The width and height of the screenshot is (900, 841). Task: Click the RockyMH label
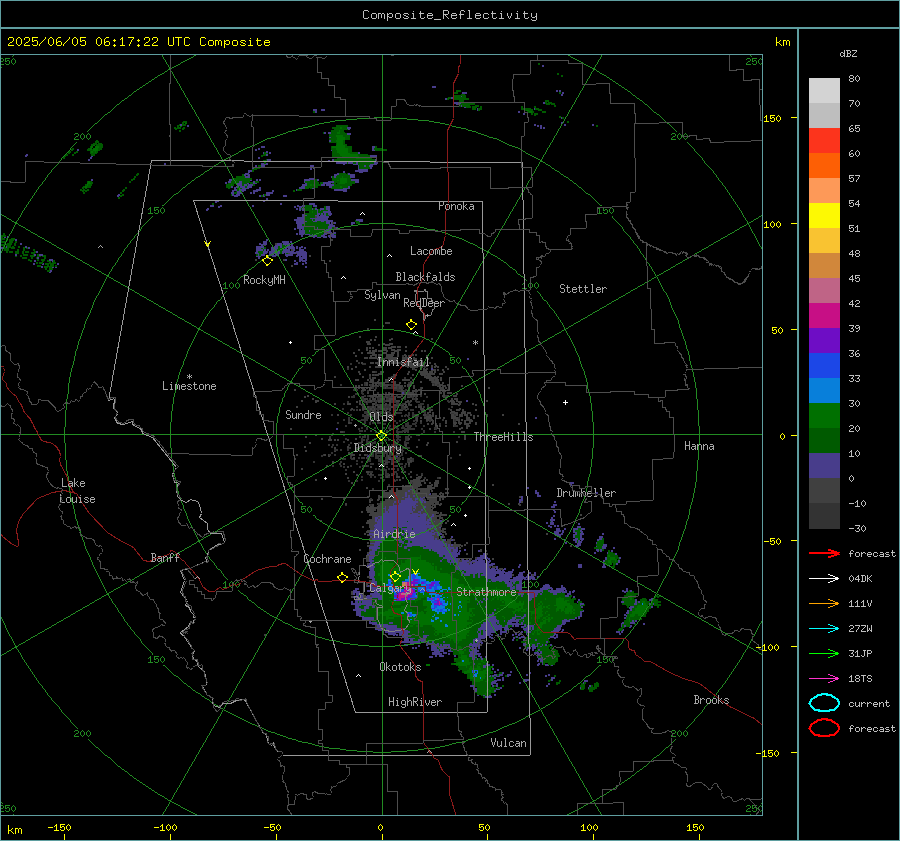pyautogui.click(x=264, y=280)
